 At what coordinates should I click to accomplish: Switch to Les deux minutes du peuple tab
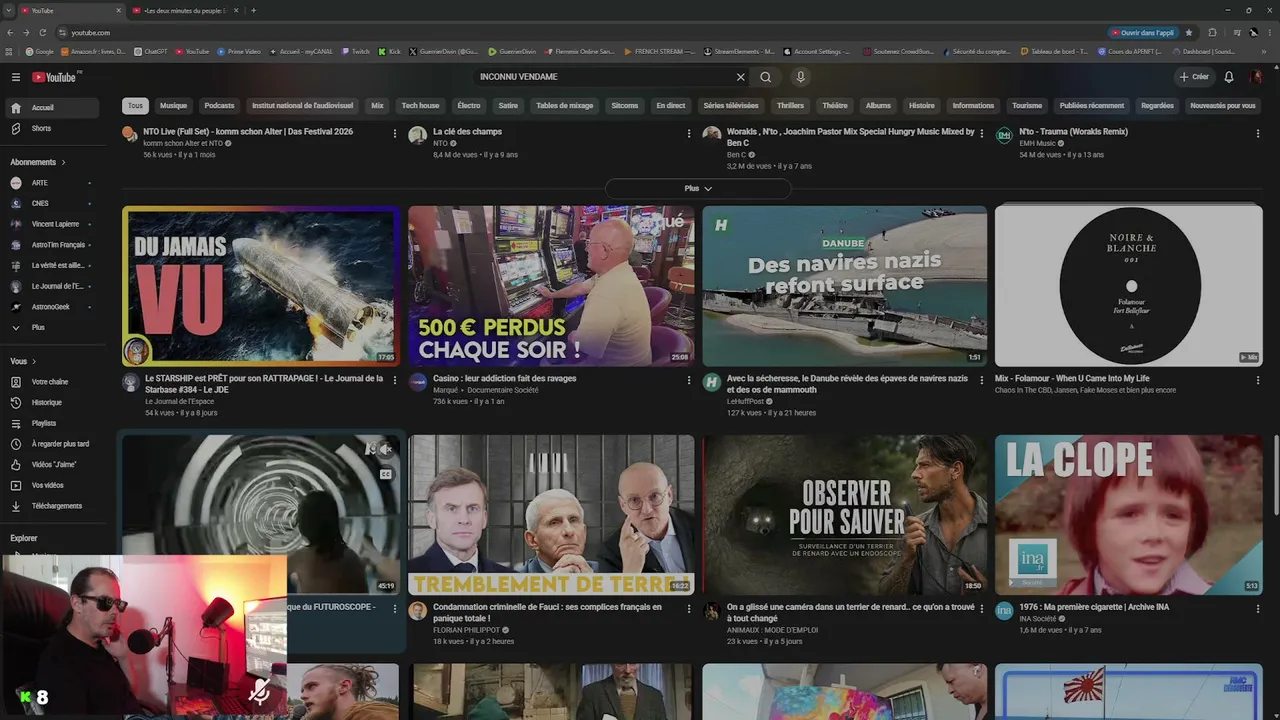pos(184,10)
